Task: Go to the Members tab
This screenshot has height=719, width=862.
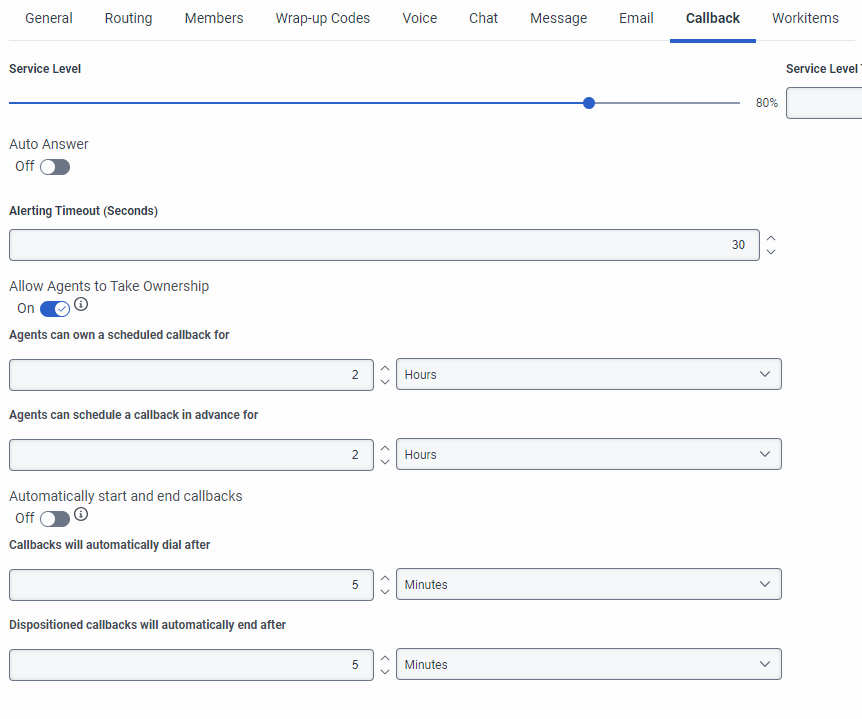Action: tap(214, 18)
